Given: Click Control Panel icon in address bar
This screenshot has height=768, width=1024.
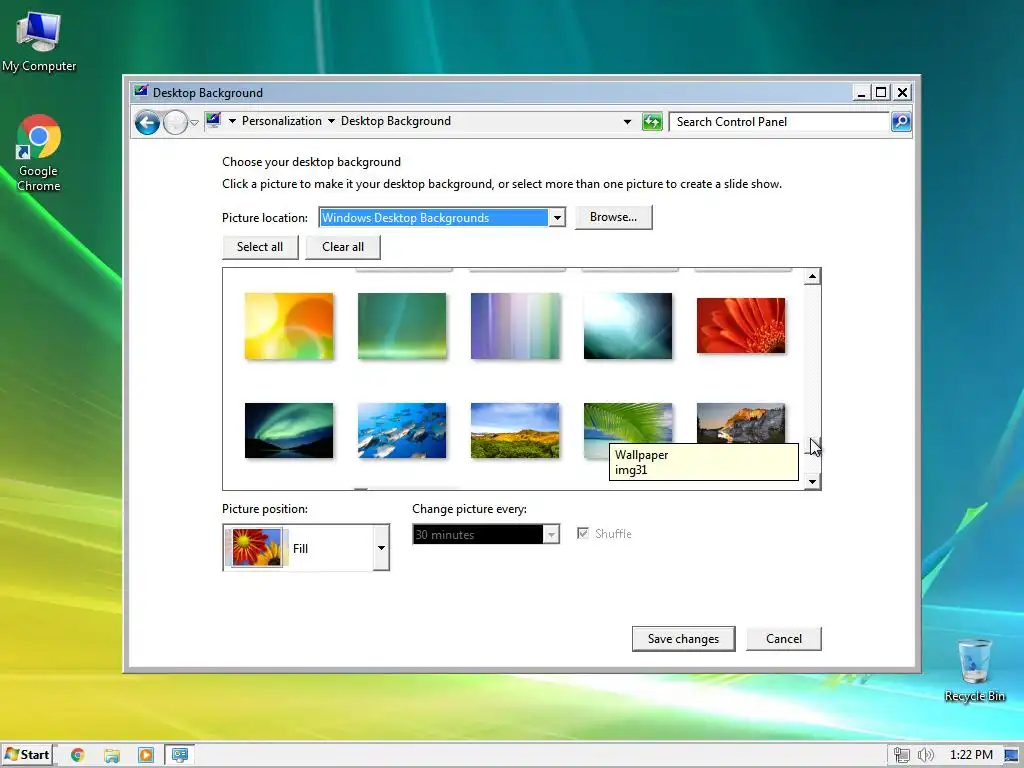Looking at the screenshot, I should click(213, 120).
